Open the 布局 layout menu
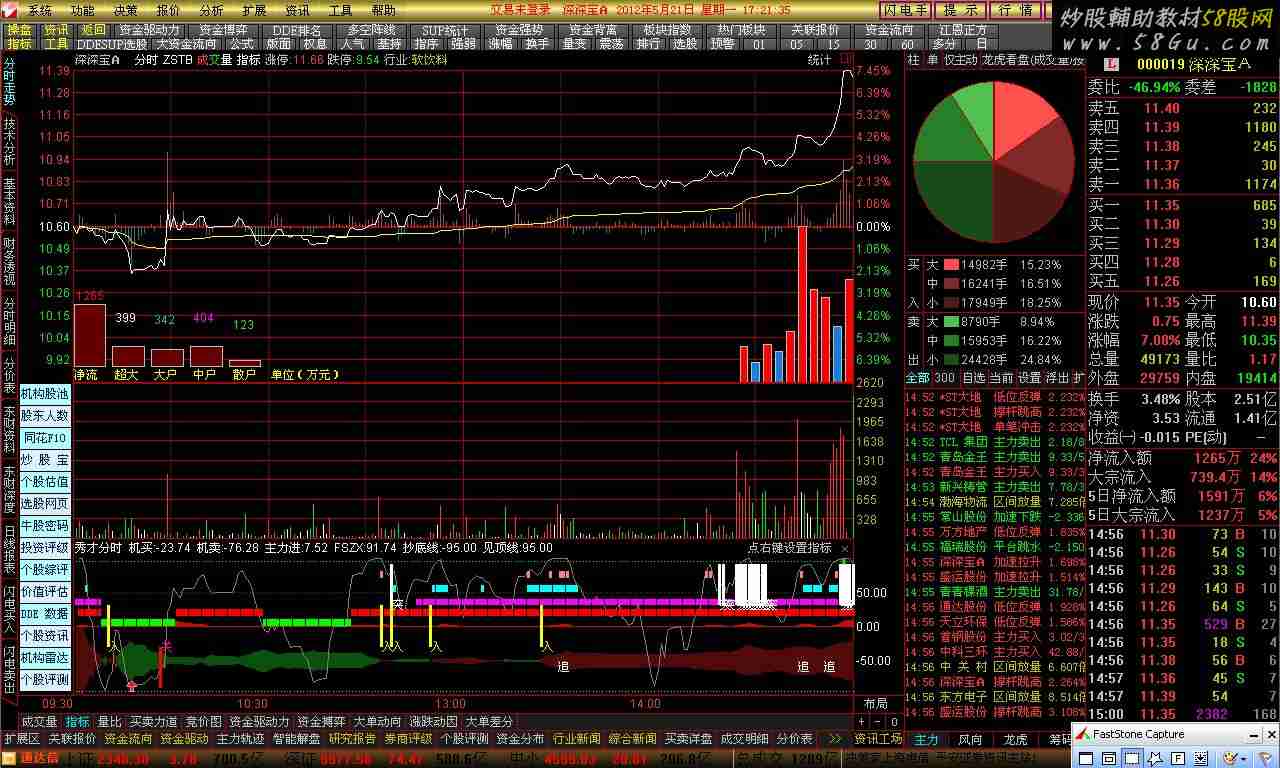 click(x=875, y=704)
